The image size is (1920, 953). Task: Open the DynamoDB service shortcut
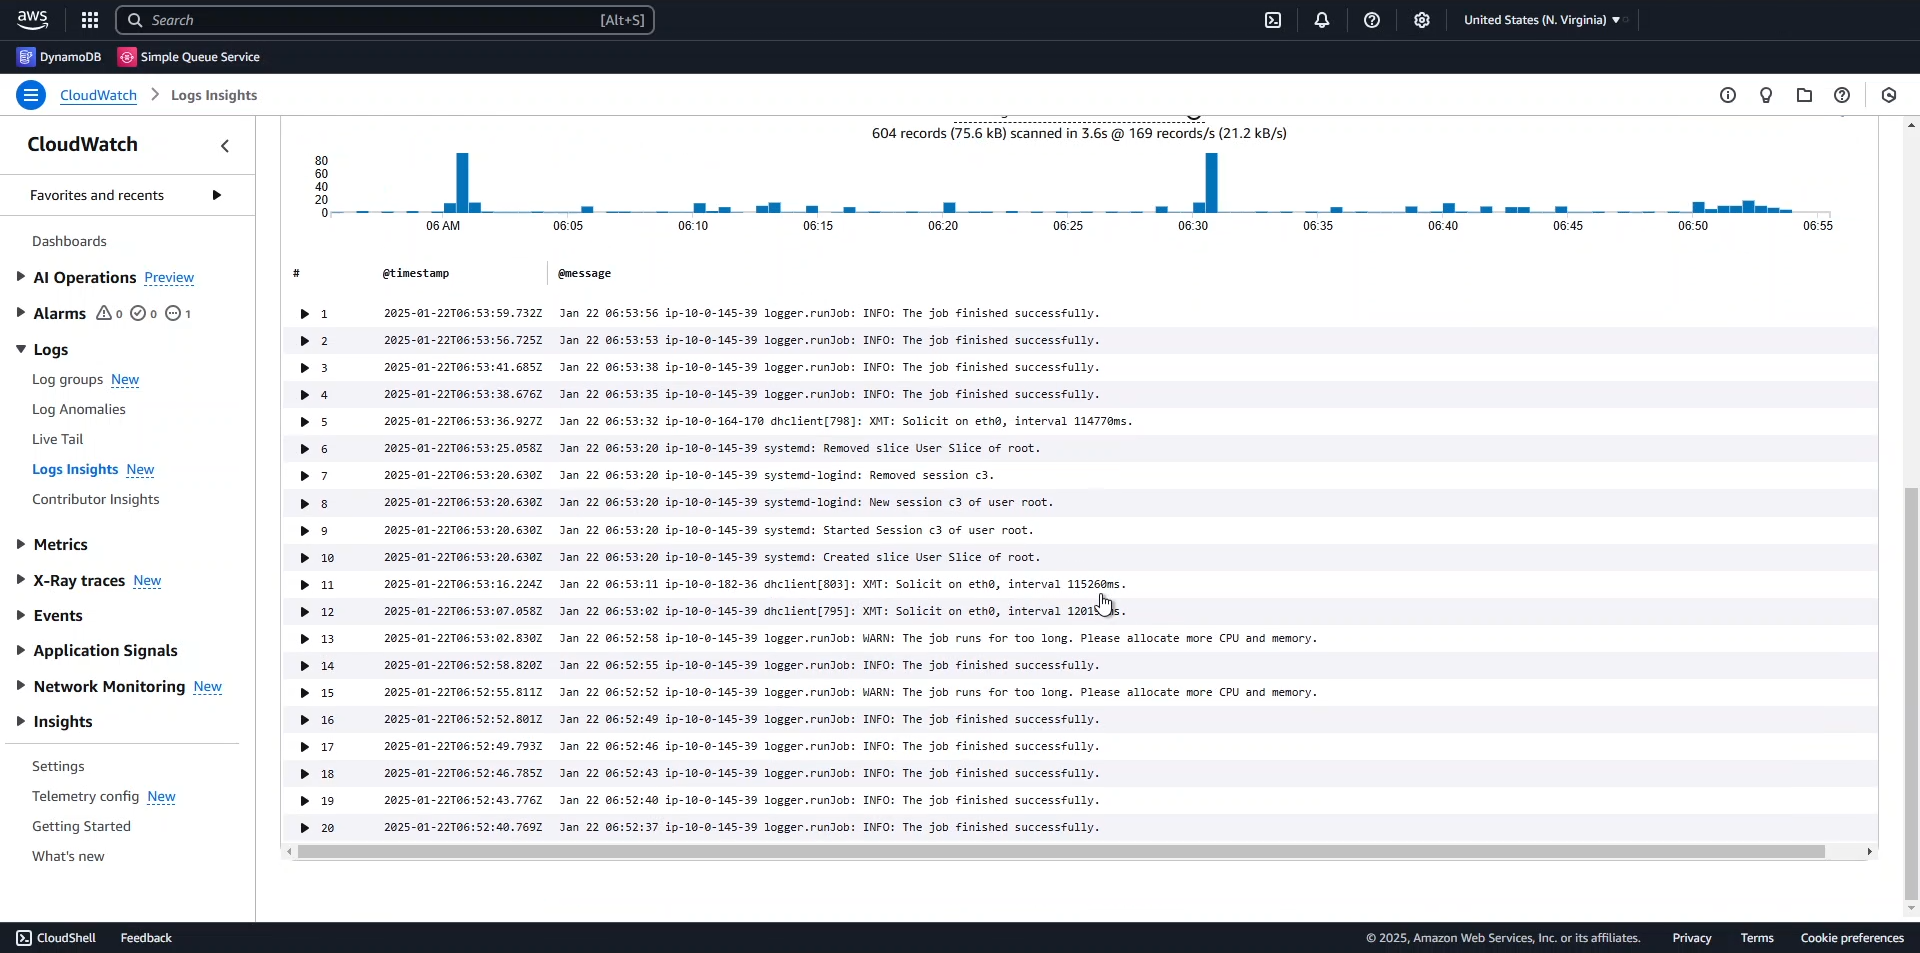click(60, 57)
